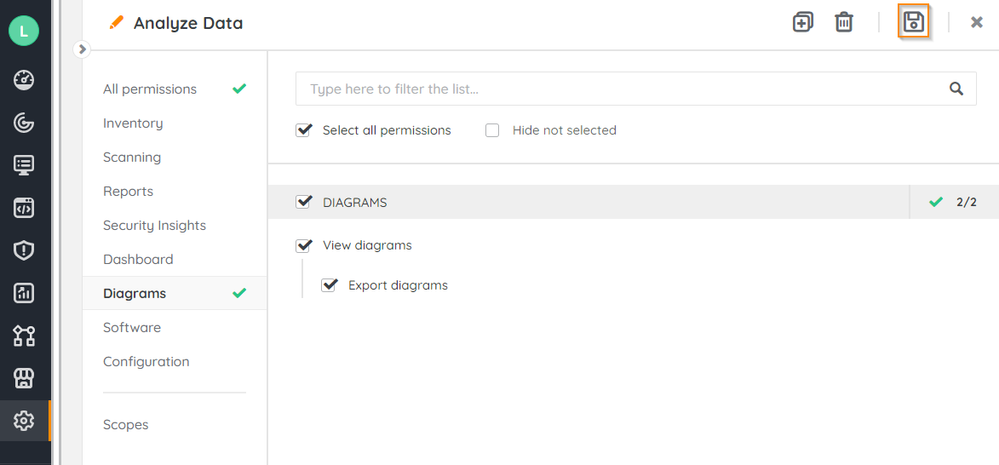Click the delete trash icon

pyautogui.click(x=844, y=22)
